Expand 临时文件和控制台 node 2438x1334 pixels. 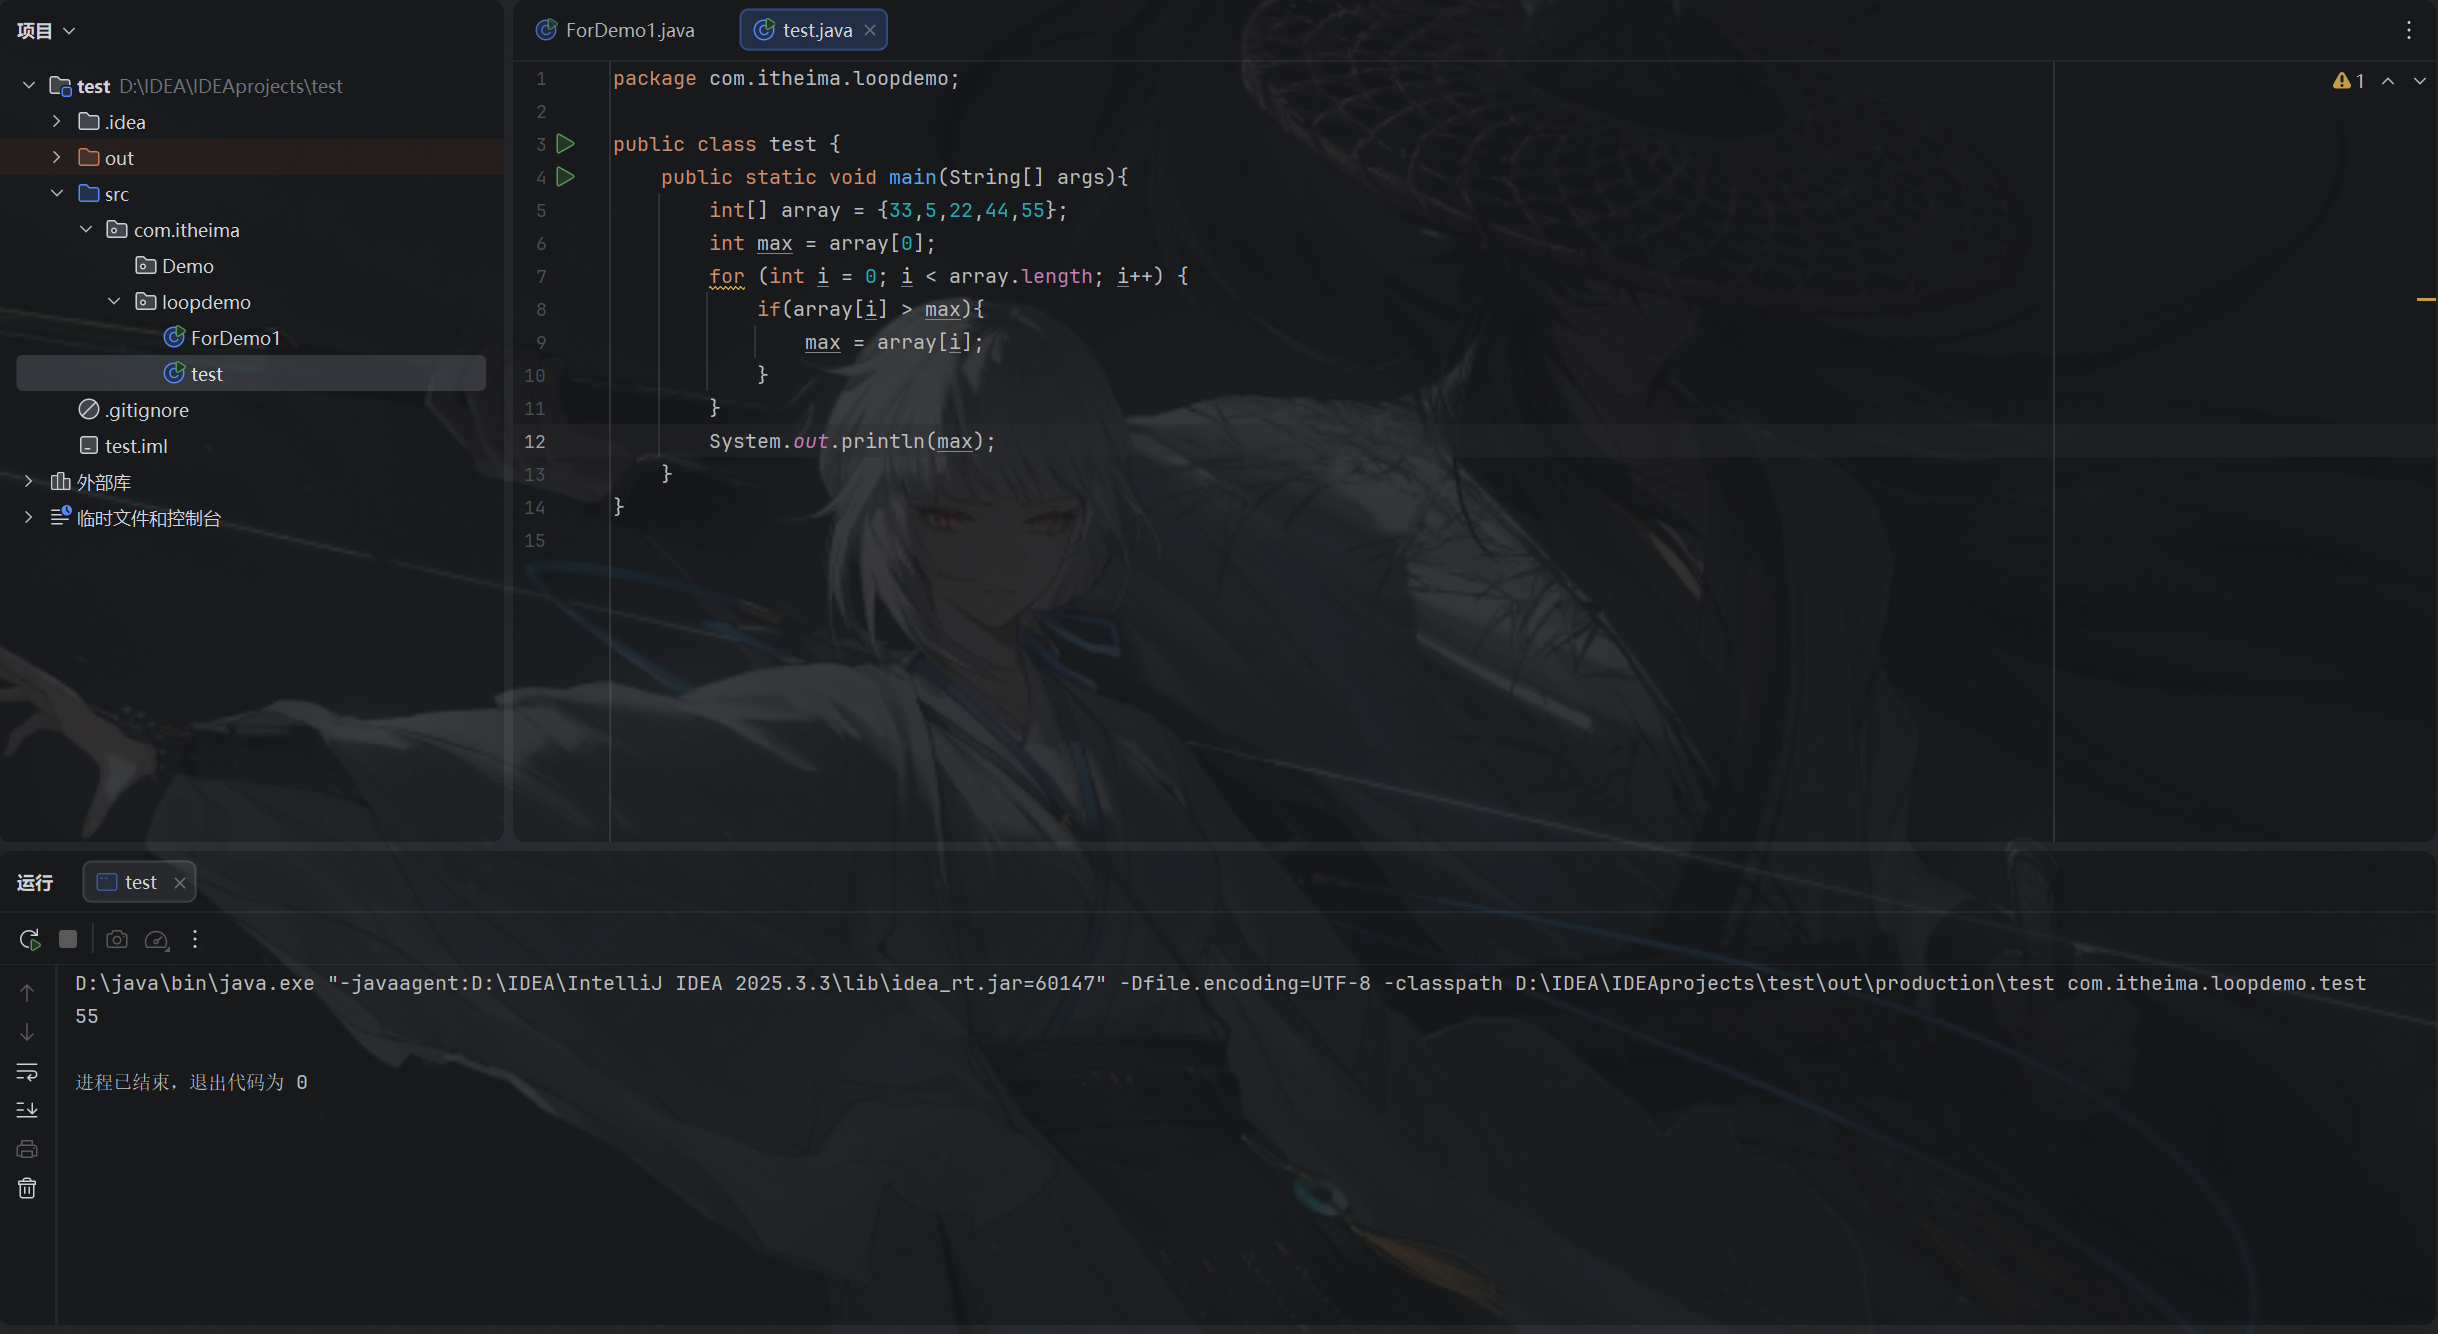point(29,518)
